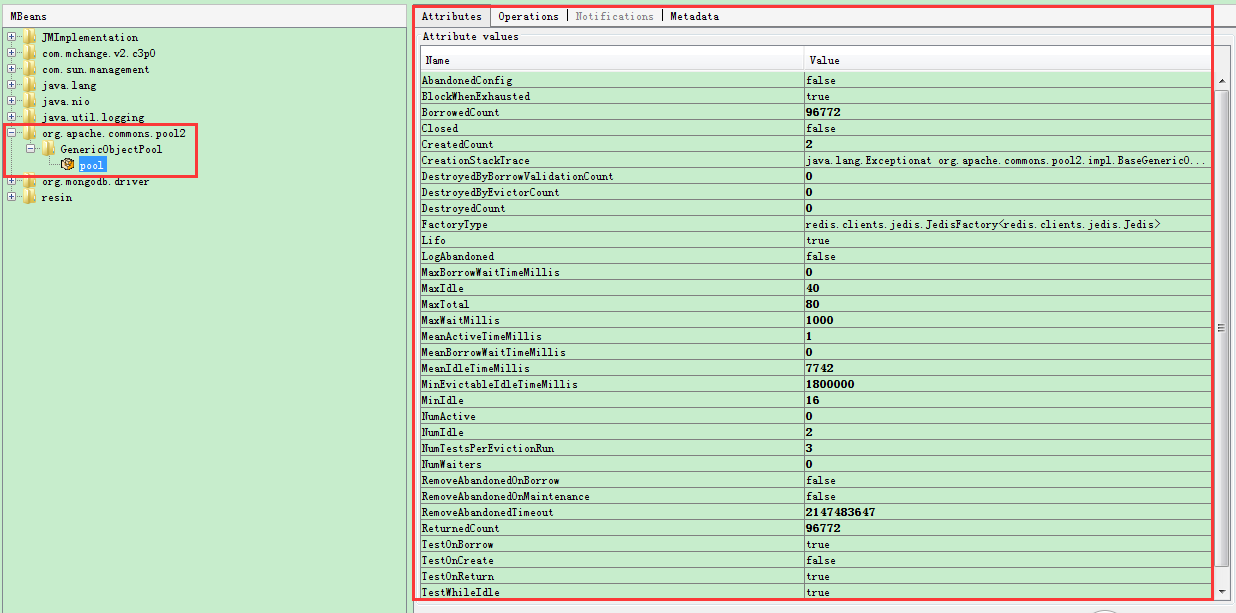This screenshot has height=613, width=1236.
Task: Collapse the org.apache.commons.pool2 node
Action: (12, 133)
